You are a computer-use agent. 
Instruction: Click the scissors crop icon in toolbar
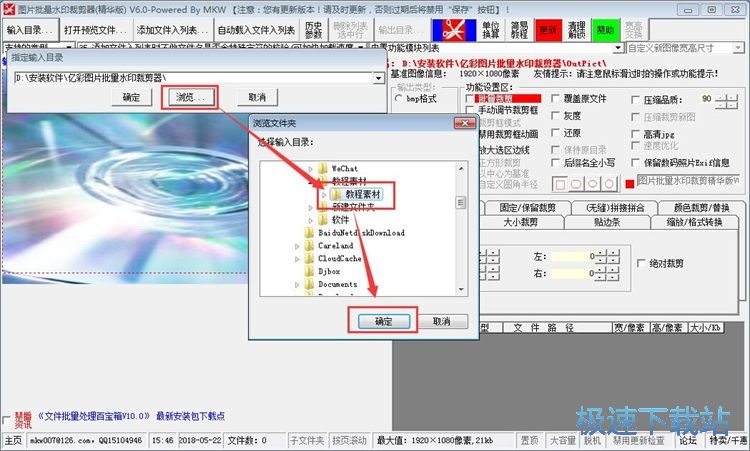[453, 30]
